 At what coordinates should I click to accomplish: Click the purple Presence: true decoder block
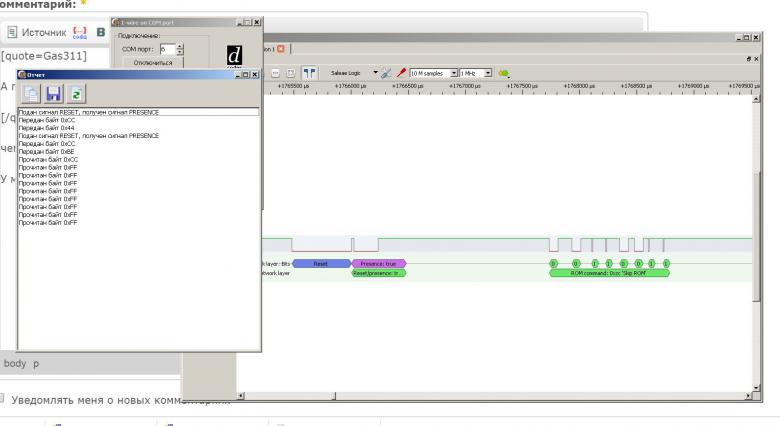point(377,263)
